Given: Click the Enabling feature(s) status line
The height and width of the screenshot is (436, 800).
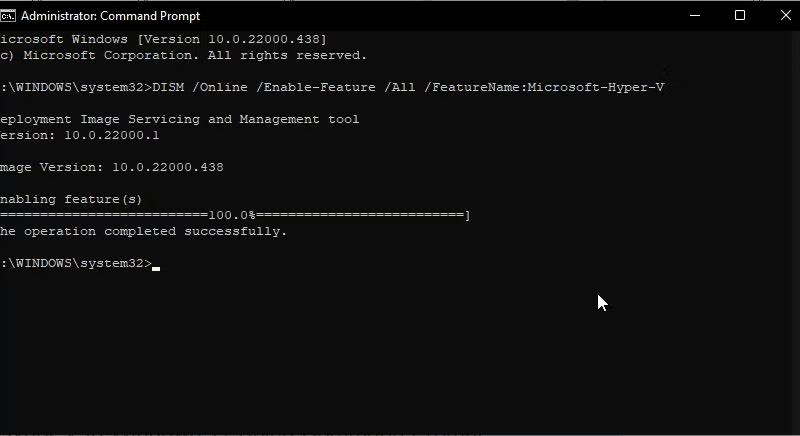Looking at the screenshot, I should pos(71,199).
